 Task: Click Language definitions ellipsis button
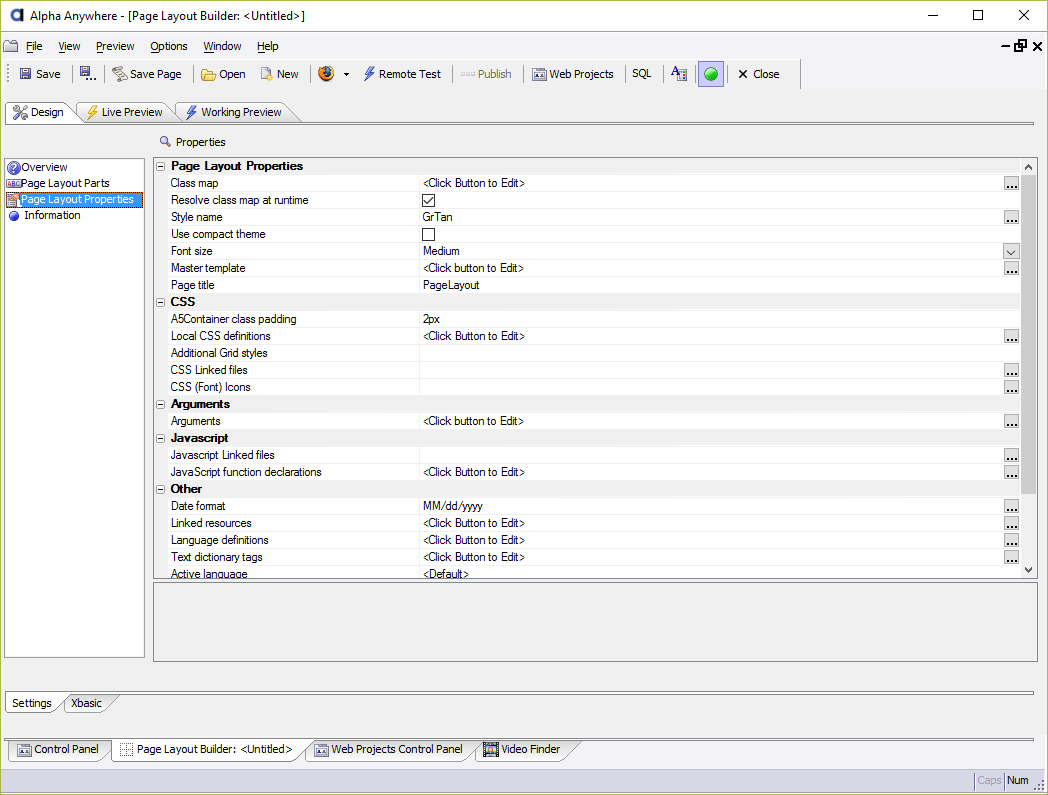pyautogui.click(x=1011, y=541)
